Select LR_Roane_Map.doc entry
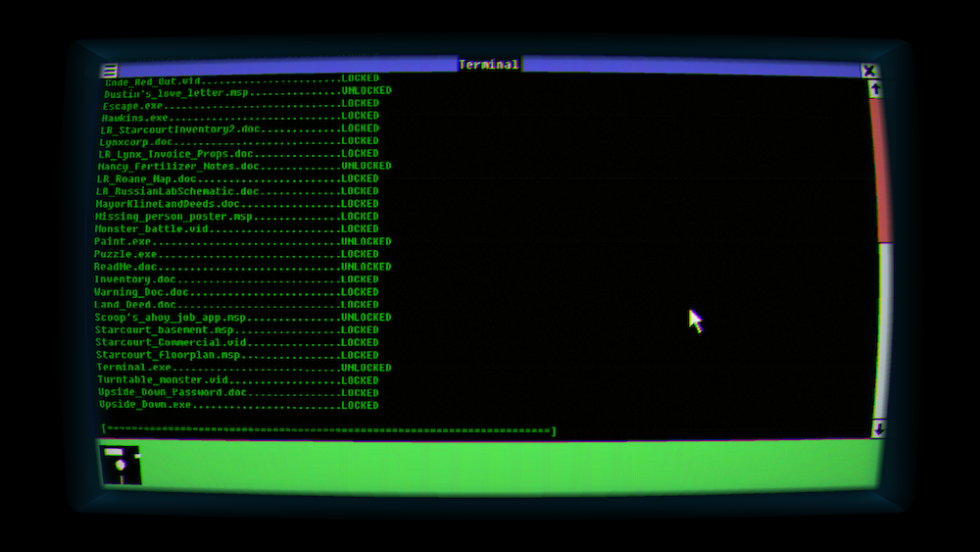This screenshot has width=980, height=552. 238,179
